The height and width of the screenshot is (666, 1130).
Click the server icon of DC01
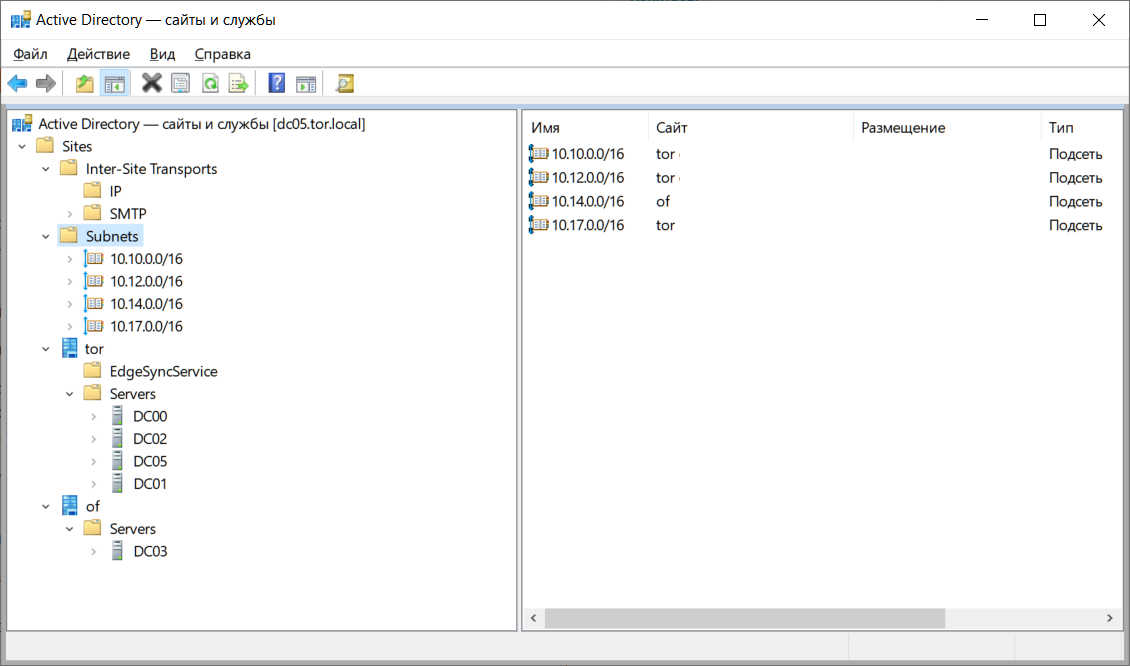click(117, 484)
